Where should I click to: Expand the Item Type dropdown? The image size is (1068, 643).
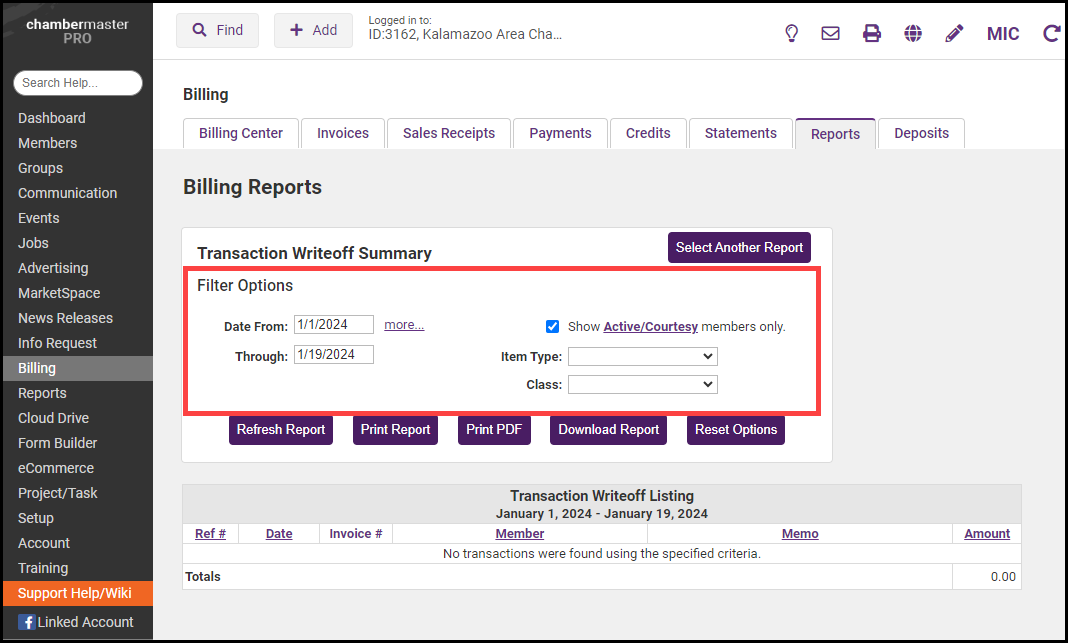click(x=642, y=356)
